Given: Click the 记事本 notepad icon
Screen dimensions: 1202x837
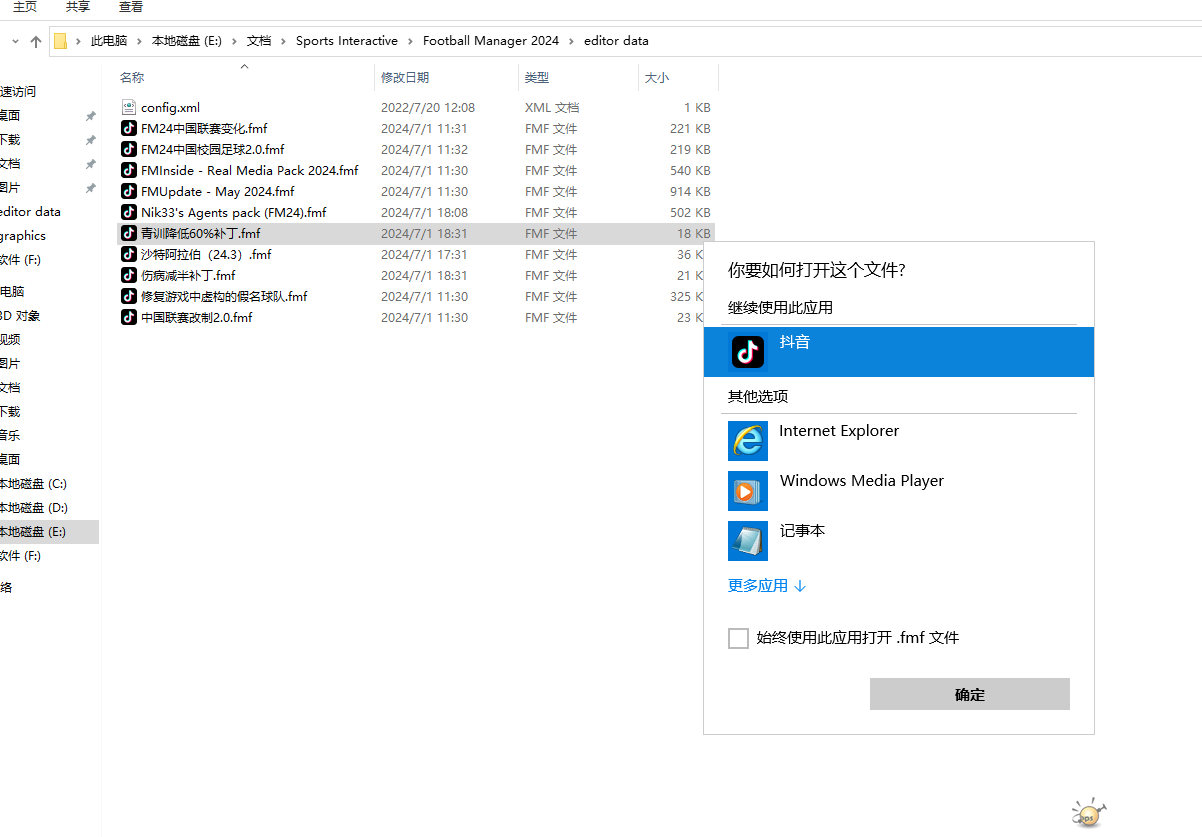Looking at the screenshot, I should tap(748, 541).
